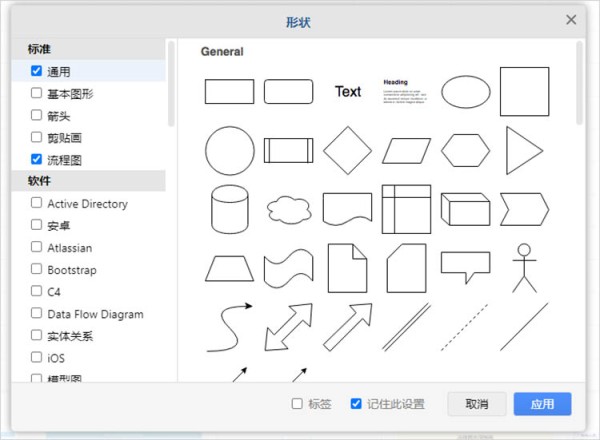This screenshot has width=600, height=440.
Task: Click the 标准 category header
Action: 89,49
